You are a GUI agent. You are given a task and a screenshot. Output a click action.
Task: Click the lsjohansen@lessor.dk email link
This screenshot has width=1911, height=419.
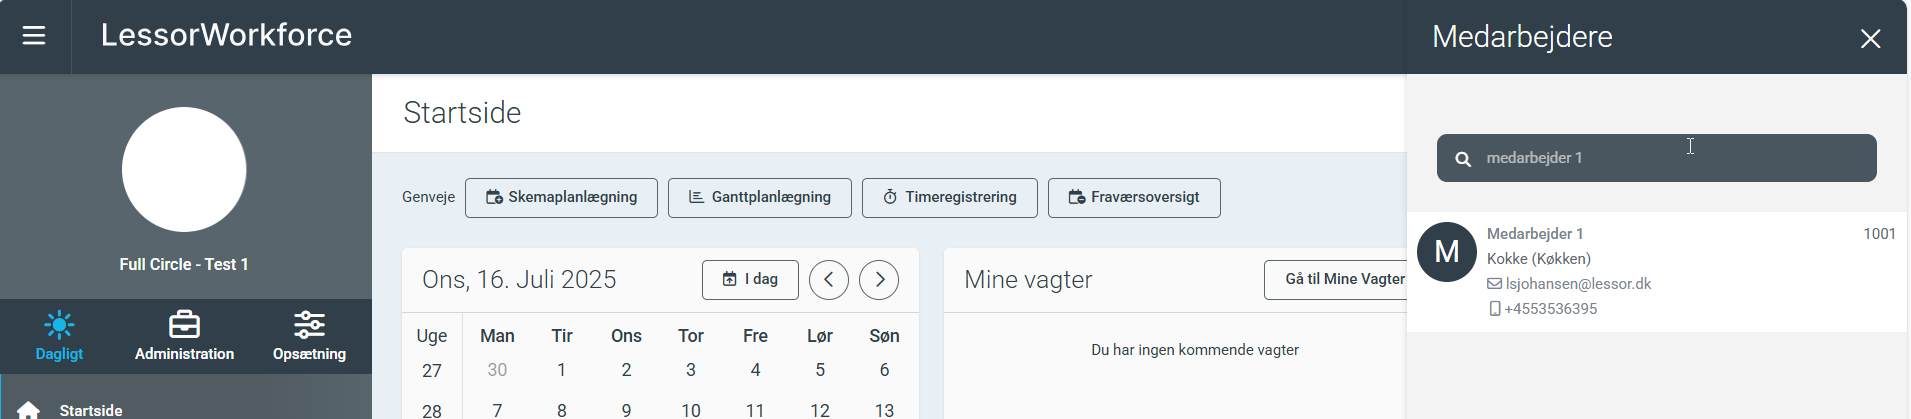[x=1577, y=284]
